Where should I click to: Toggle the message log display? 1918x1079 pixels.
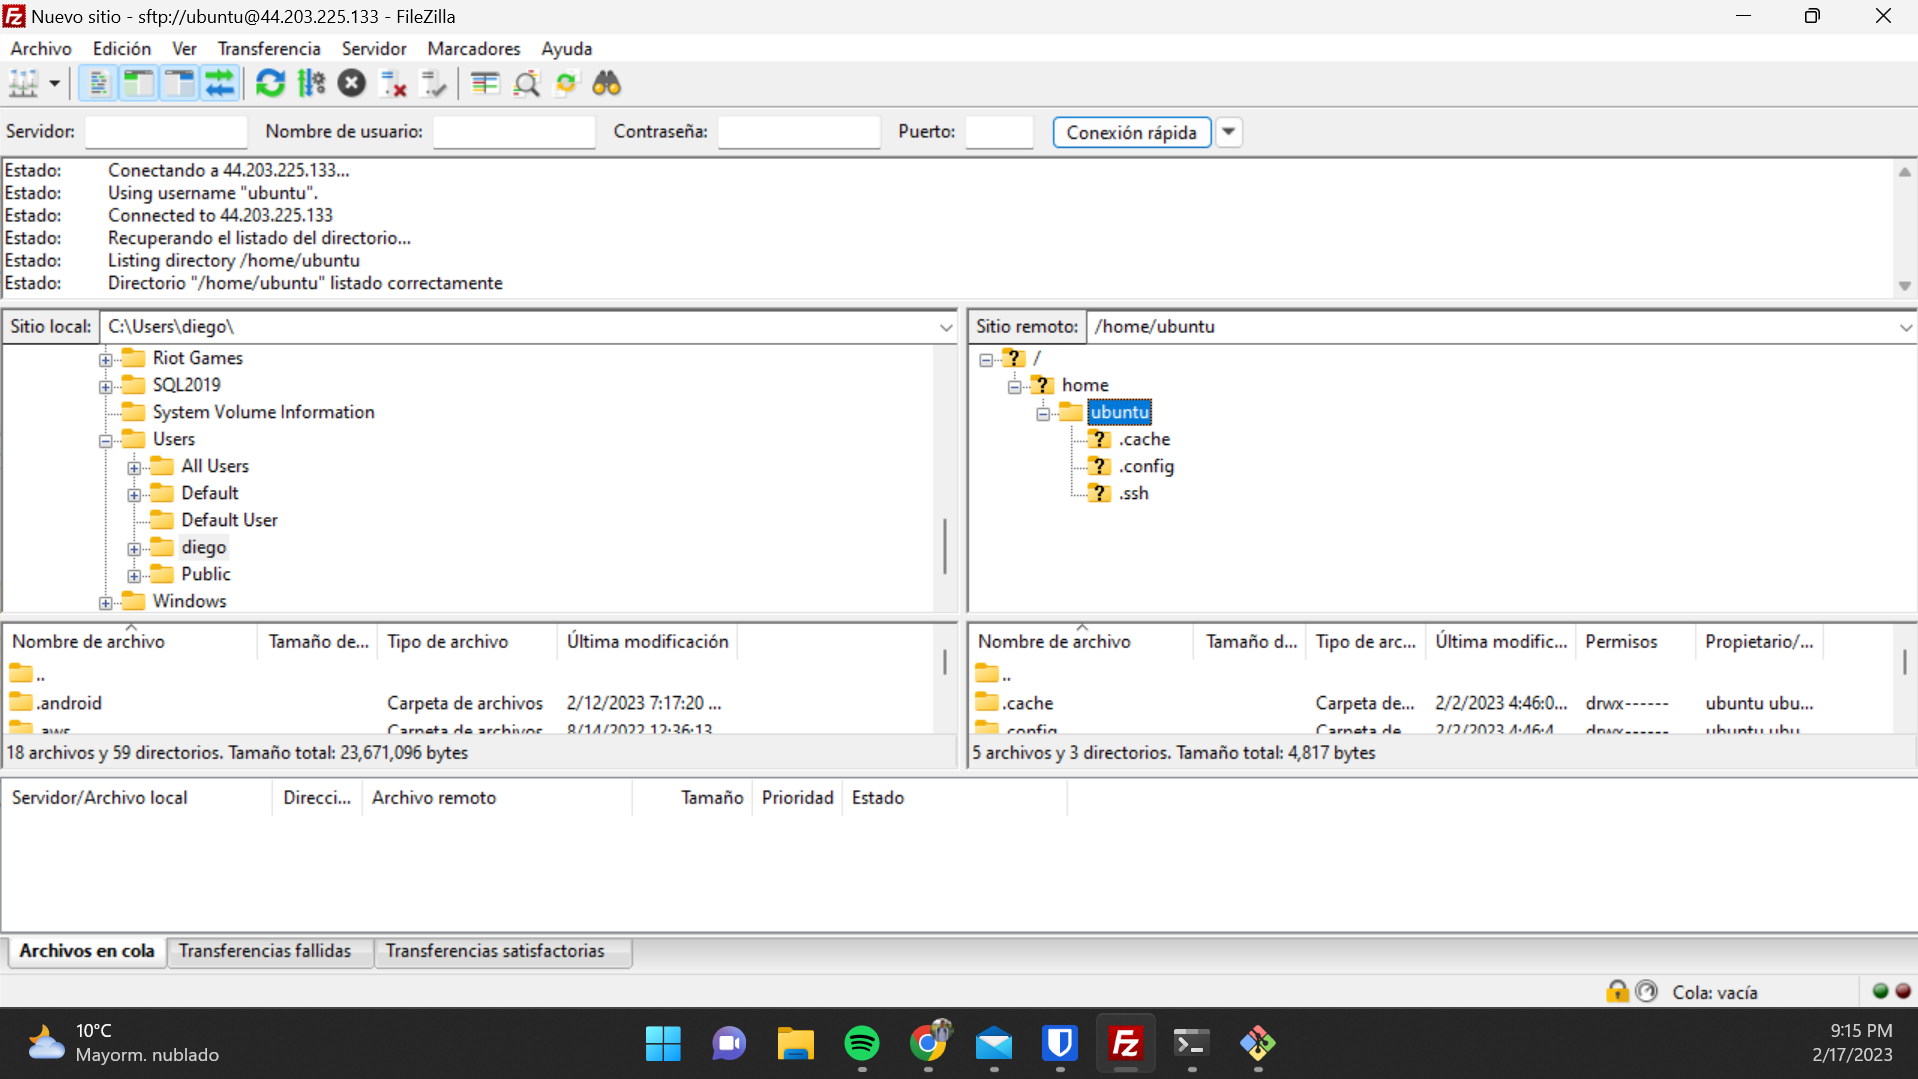[97, 83]
